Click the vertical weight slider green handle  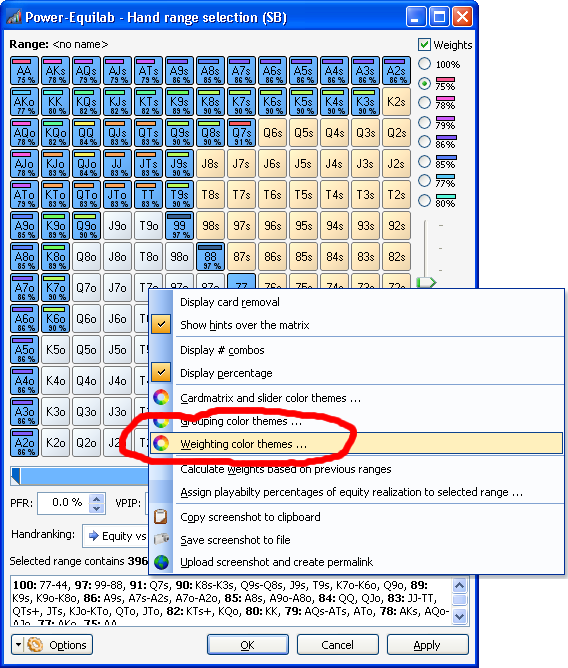426,282
